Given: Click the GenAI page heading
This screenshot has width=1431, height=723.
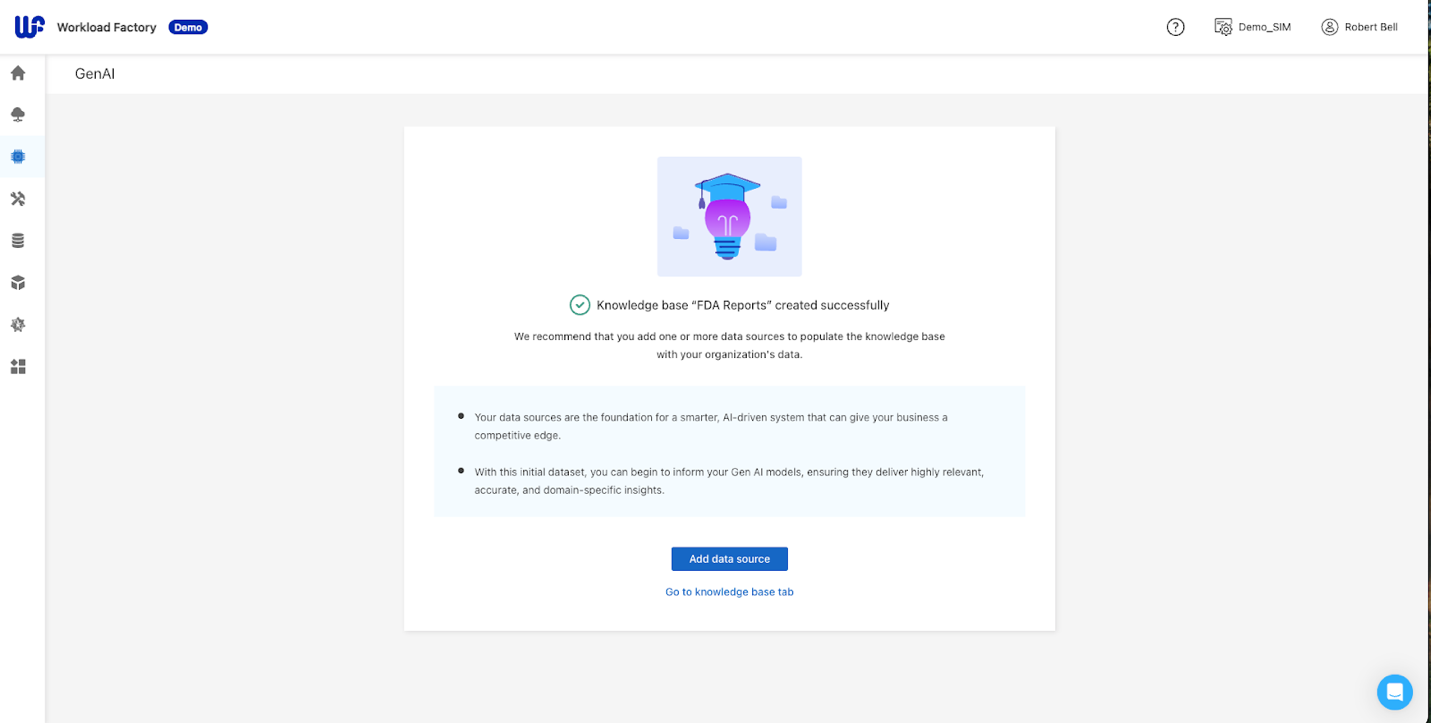Looking at the screenshot, I should (95, 74).
